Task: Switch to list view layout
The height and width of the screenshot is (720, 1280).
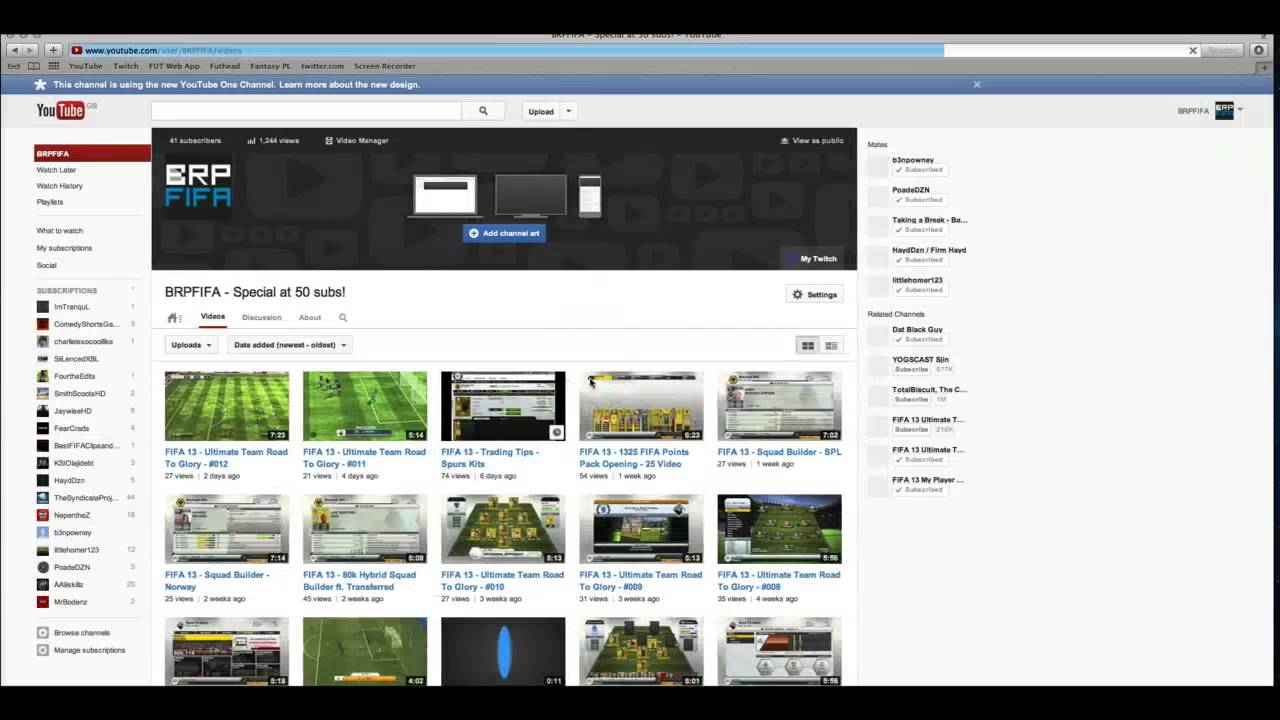Action: click(831, 345)
